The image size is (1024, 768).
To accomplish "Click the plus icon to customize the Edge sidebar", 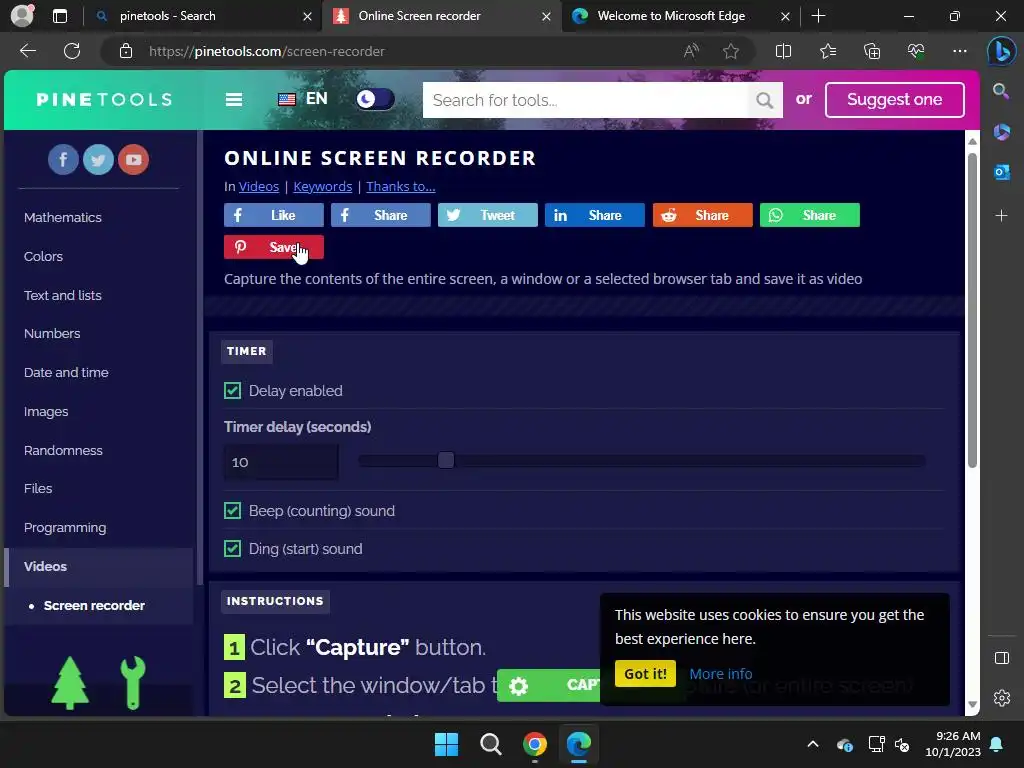I will pyautogui.click(x=1001, y=216).
